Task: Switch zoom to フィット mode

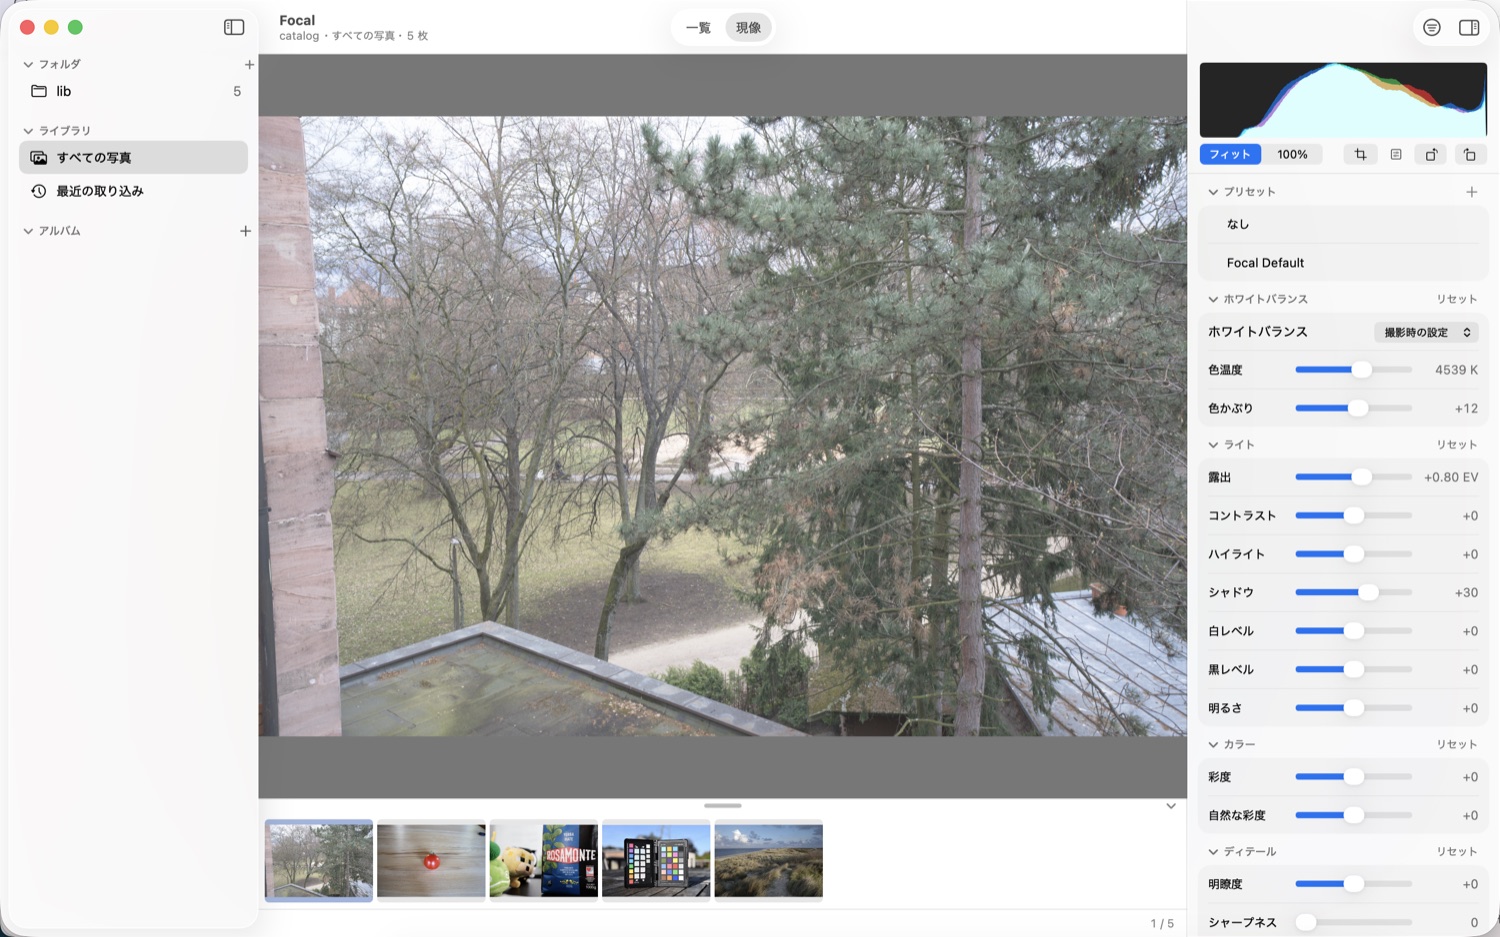Action: [x=1230, y=154]
